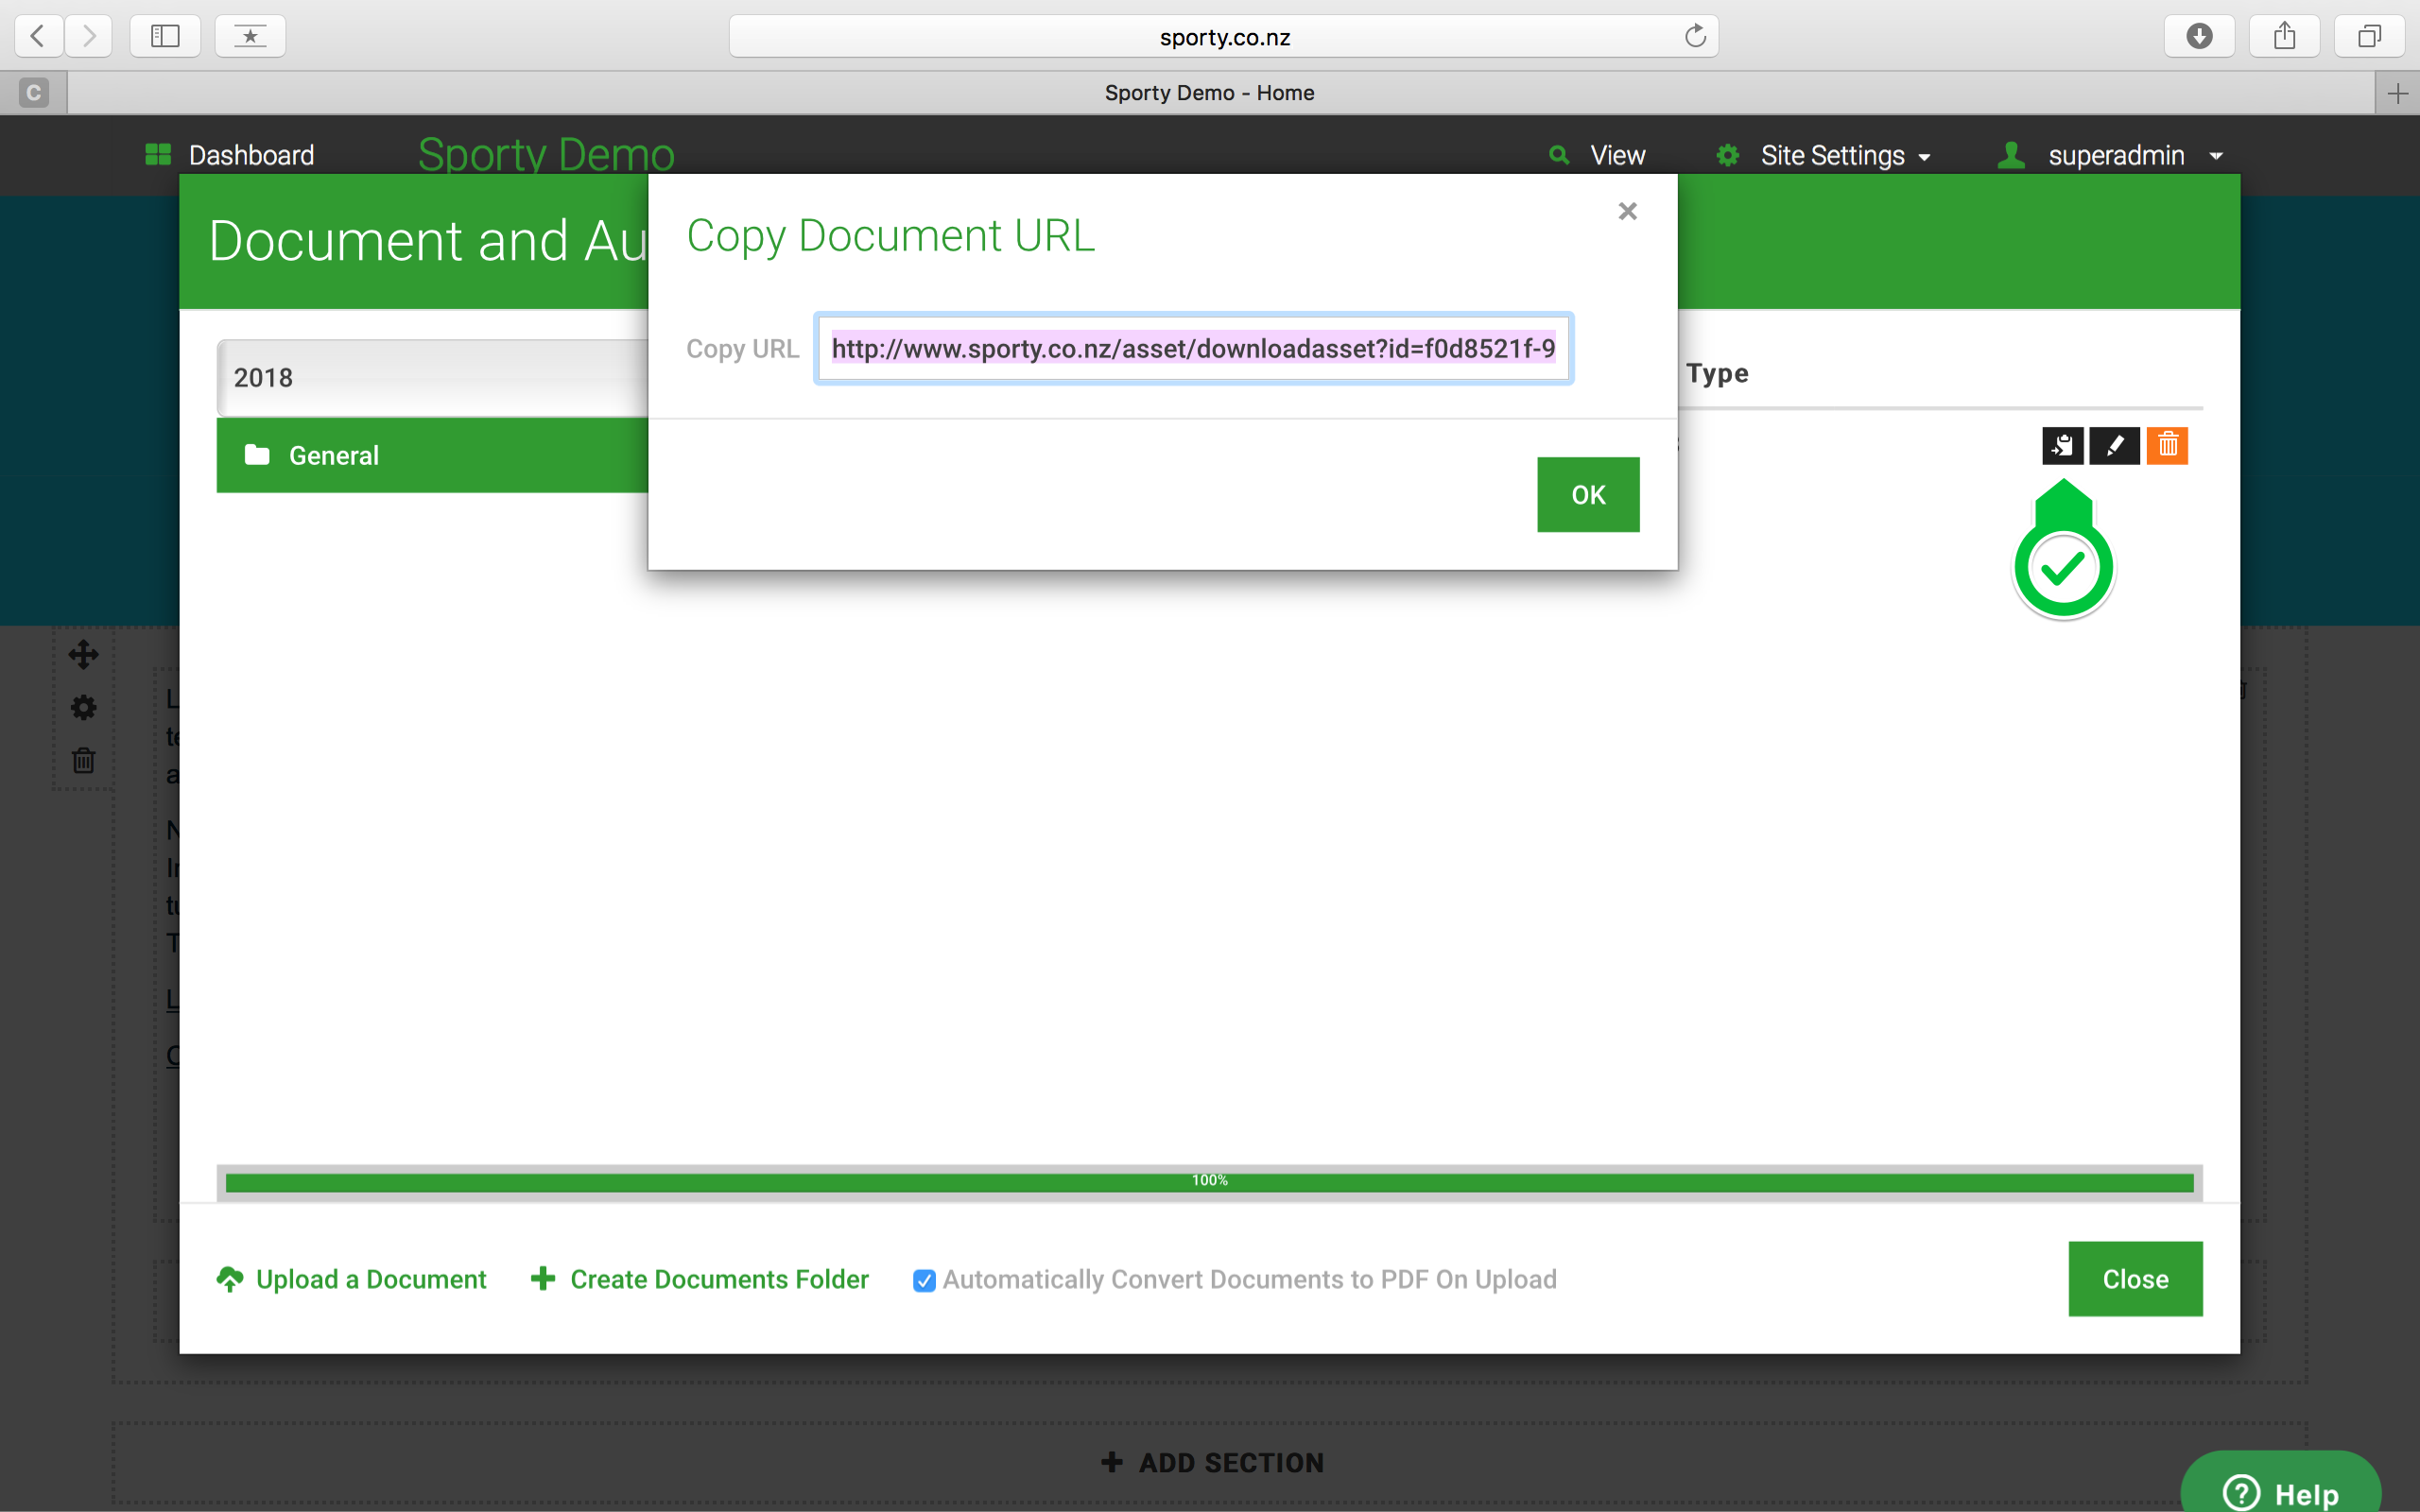The height and width of the screenshot is (1512, 2420).
Task: Click the 100% upload progress bar
Action: [x=1209, y=1182]
